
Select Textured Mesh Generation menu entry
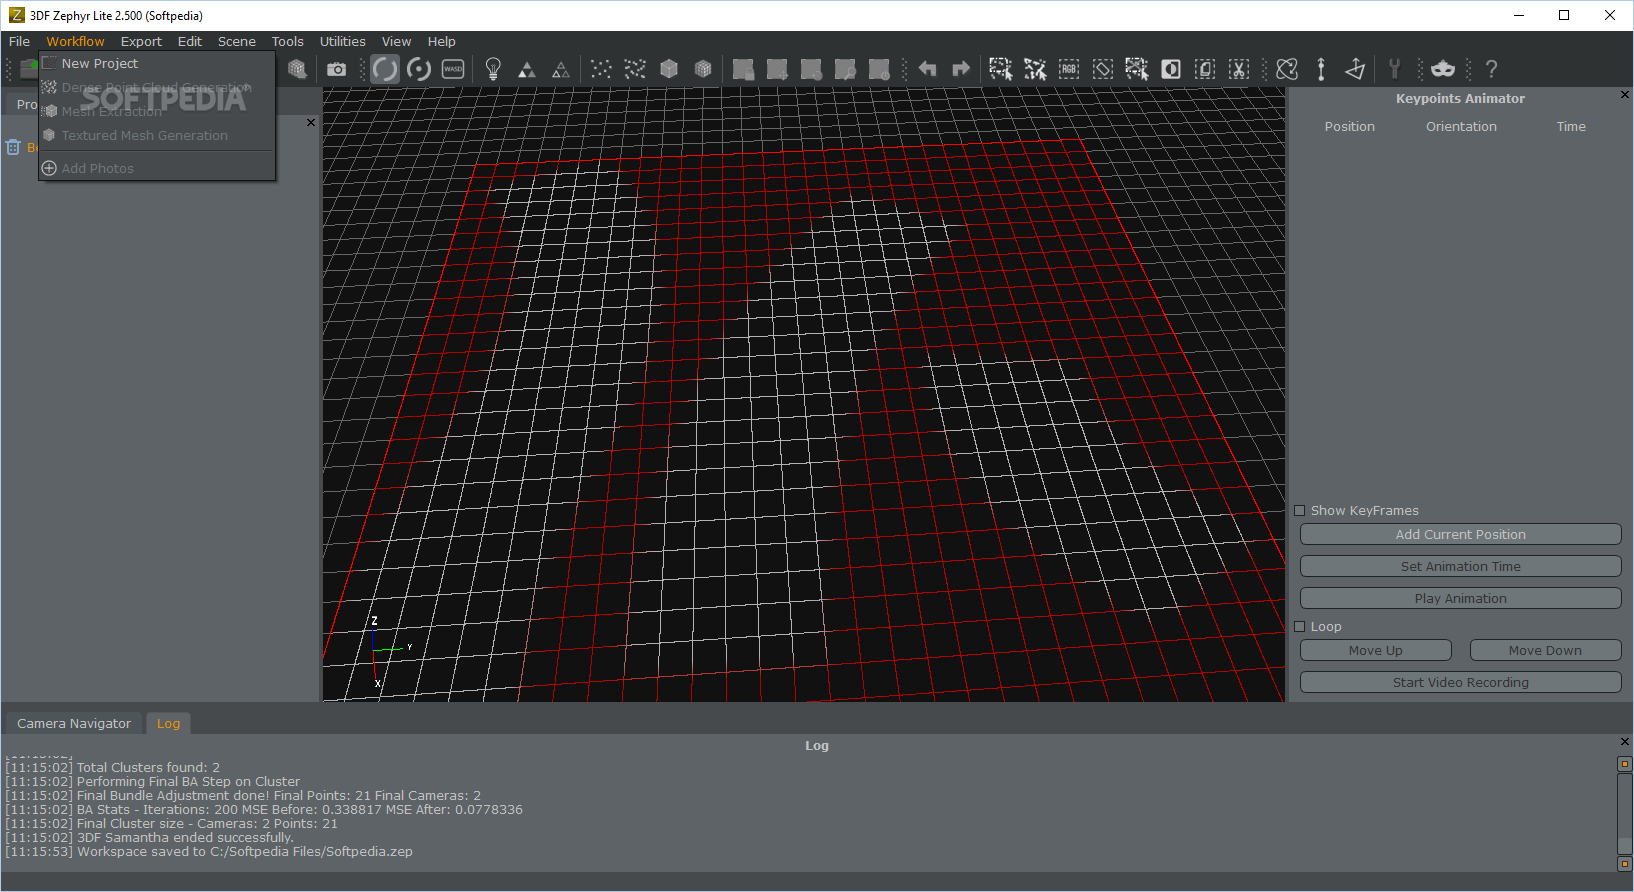pos(156,135)
